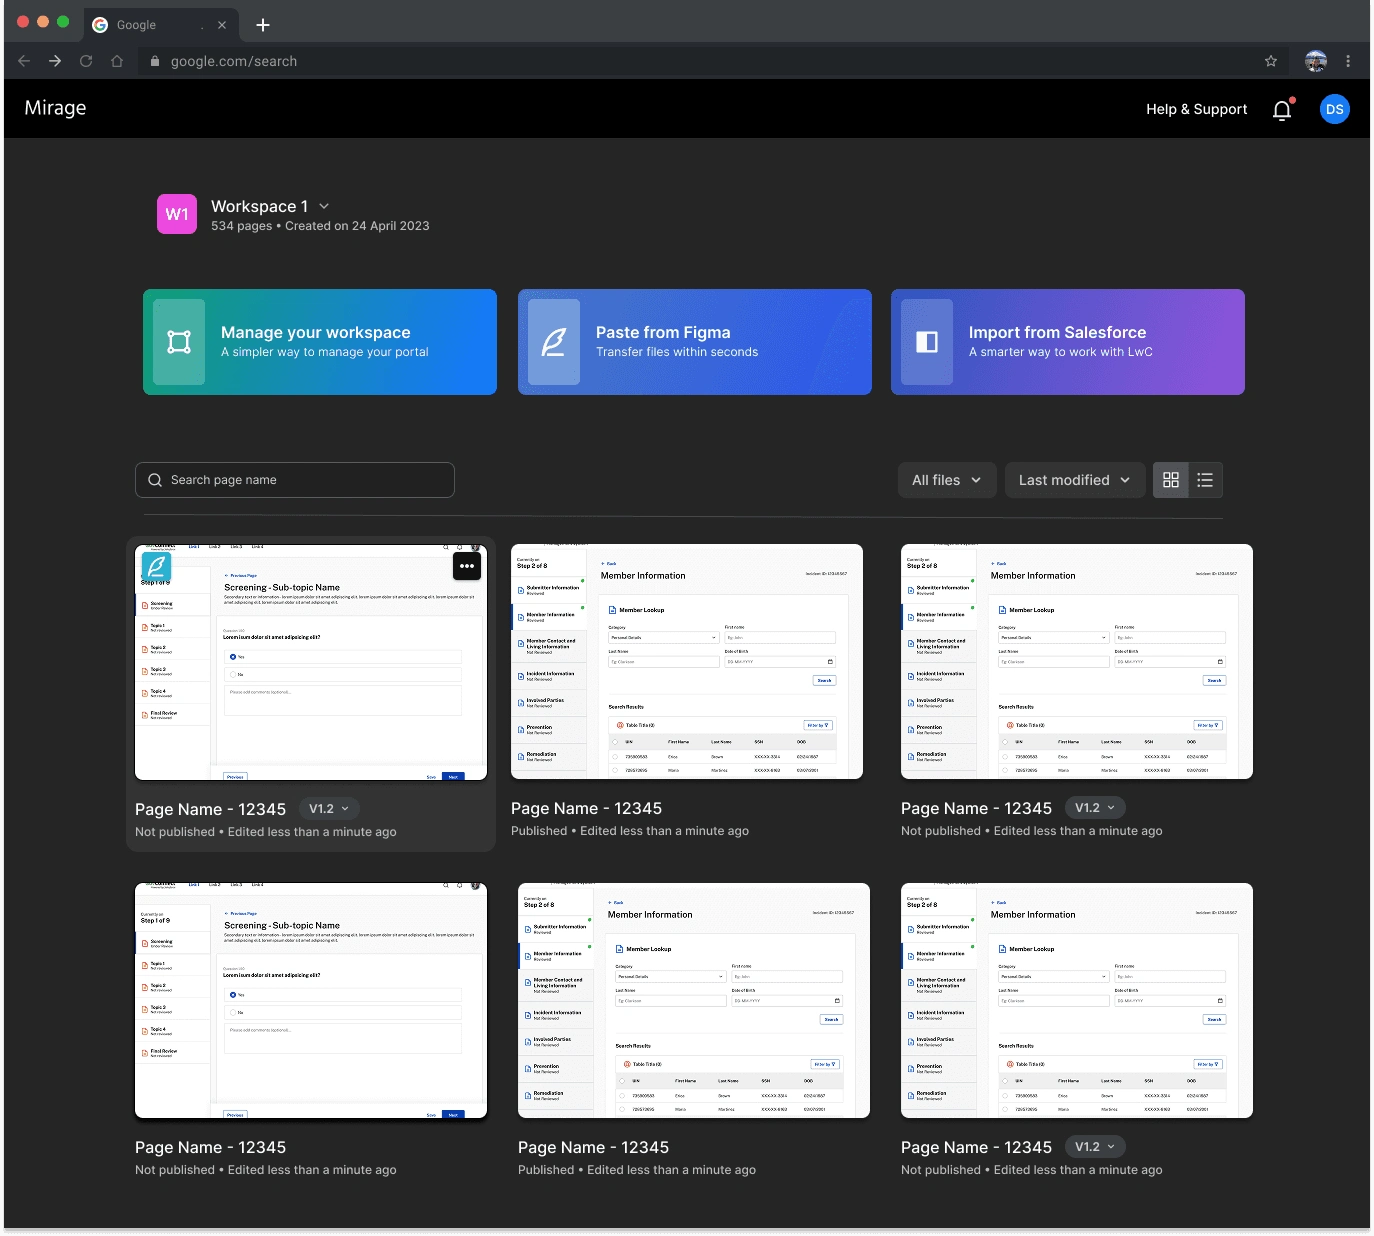The height and width of the screenshot is (1236, 1374).
Task: Bookmark this page with the star icon
Action: (1271, 61)
